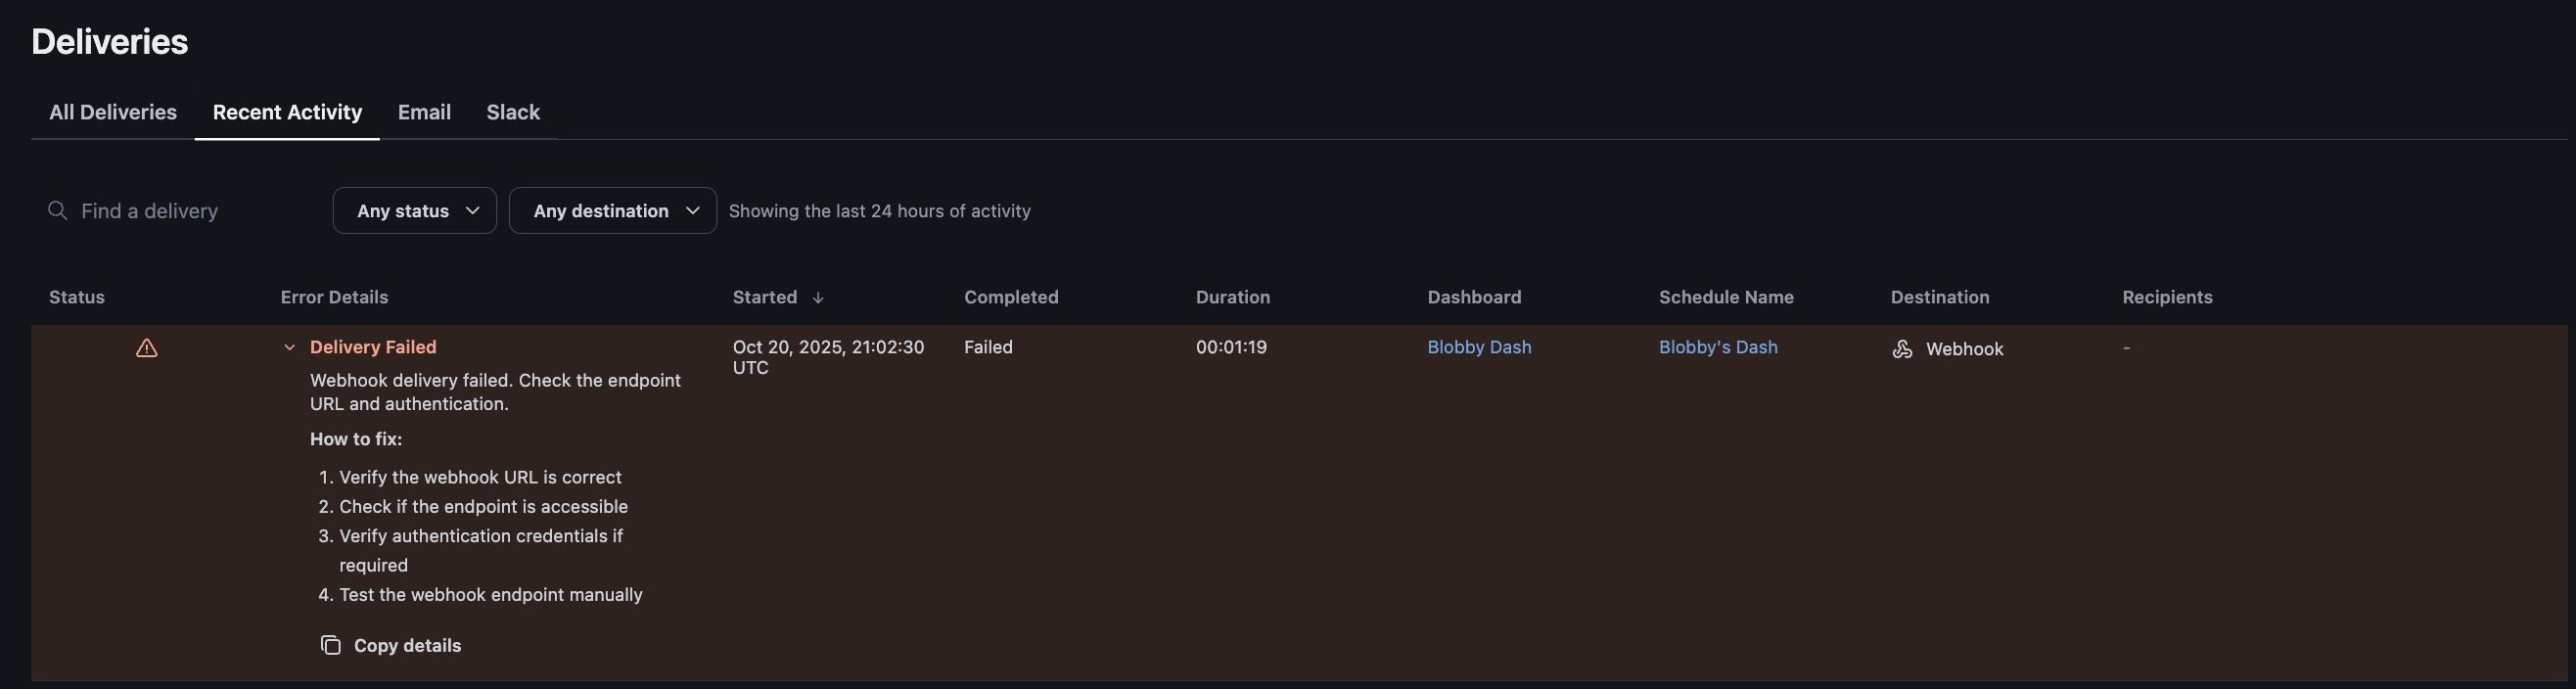The width and height of the screenshot is (2576, 689).
Task: Switch to the All Deliveries tab
Action: 113,112
